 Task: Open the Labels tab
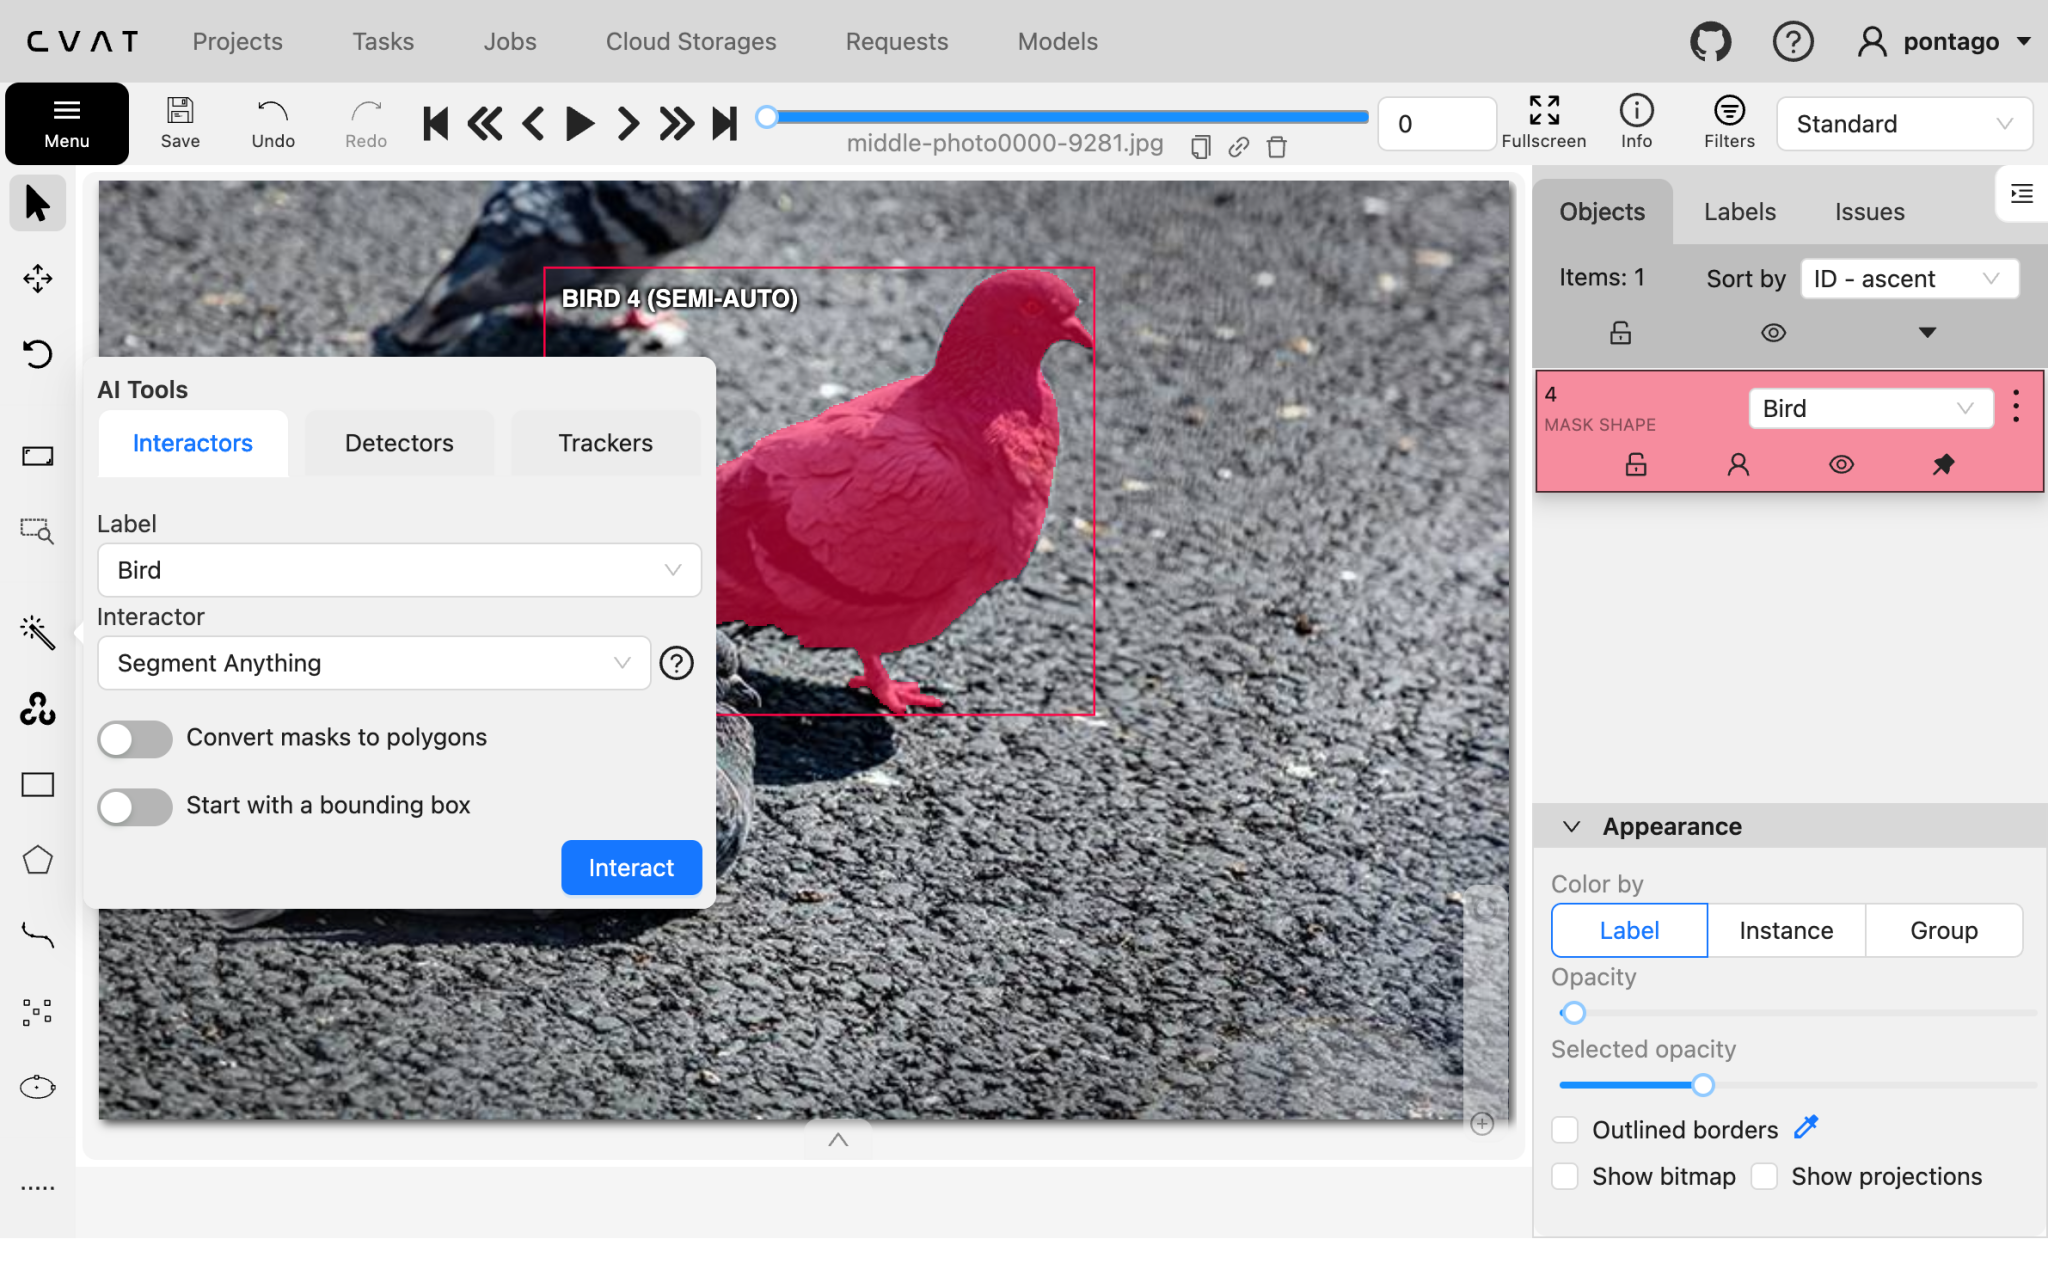[x=1739, y=212]
